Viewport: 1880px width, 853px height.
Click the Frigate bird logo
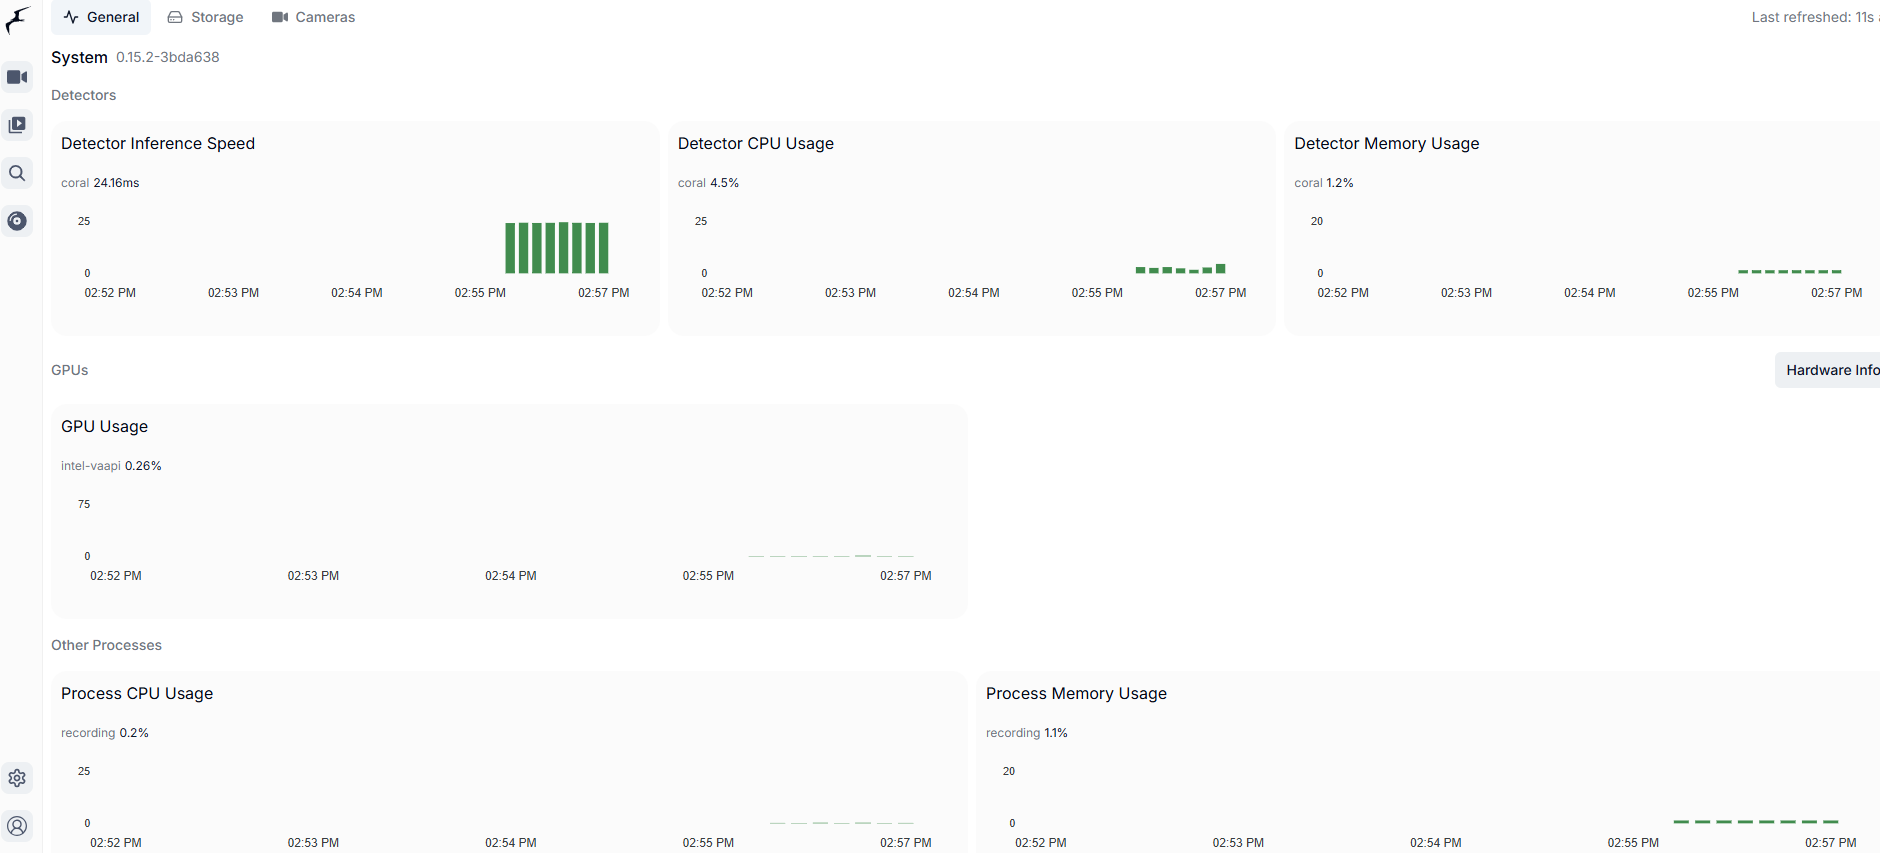pyautogui.click(x=17, y=20)
